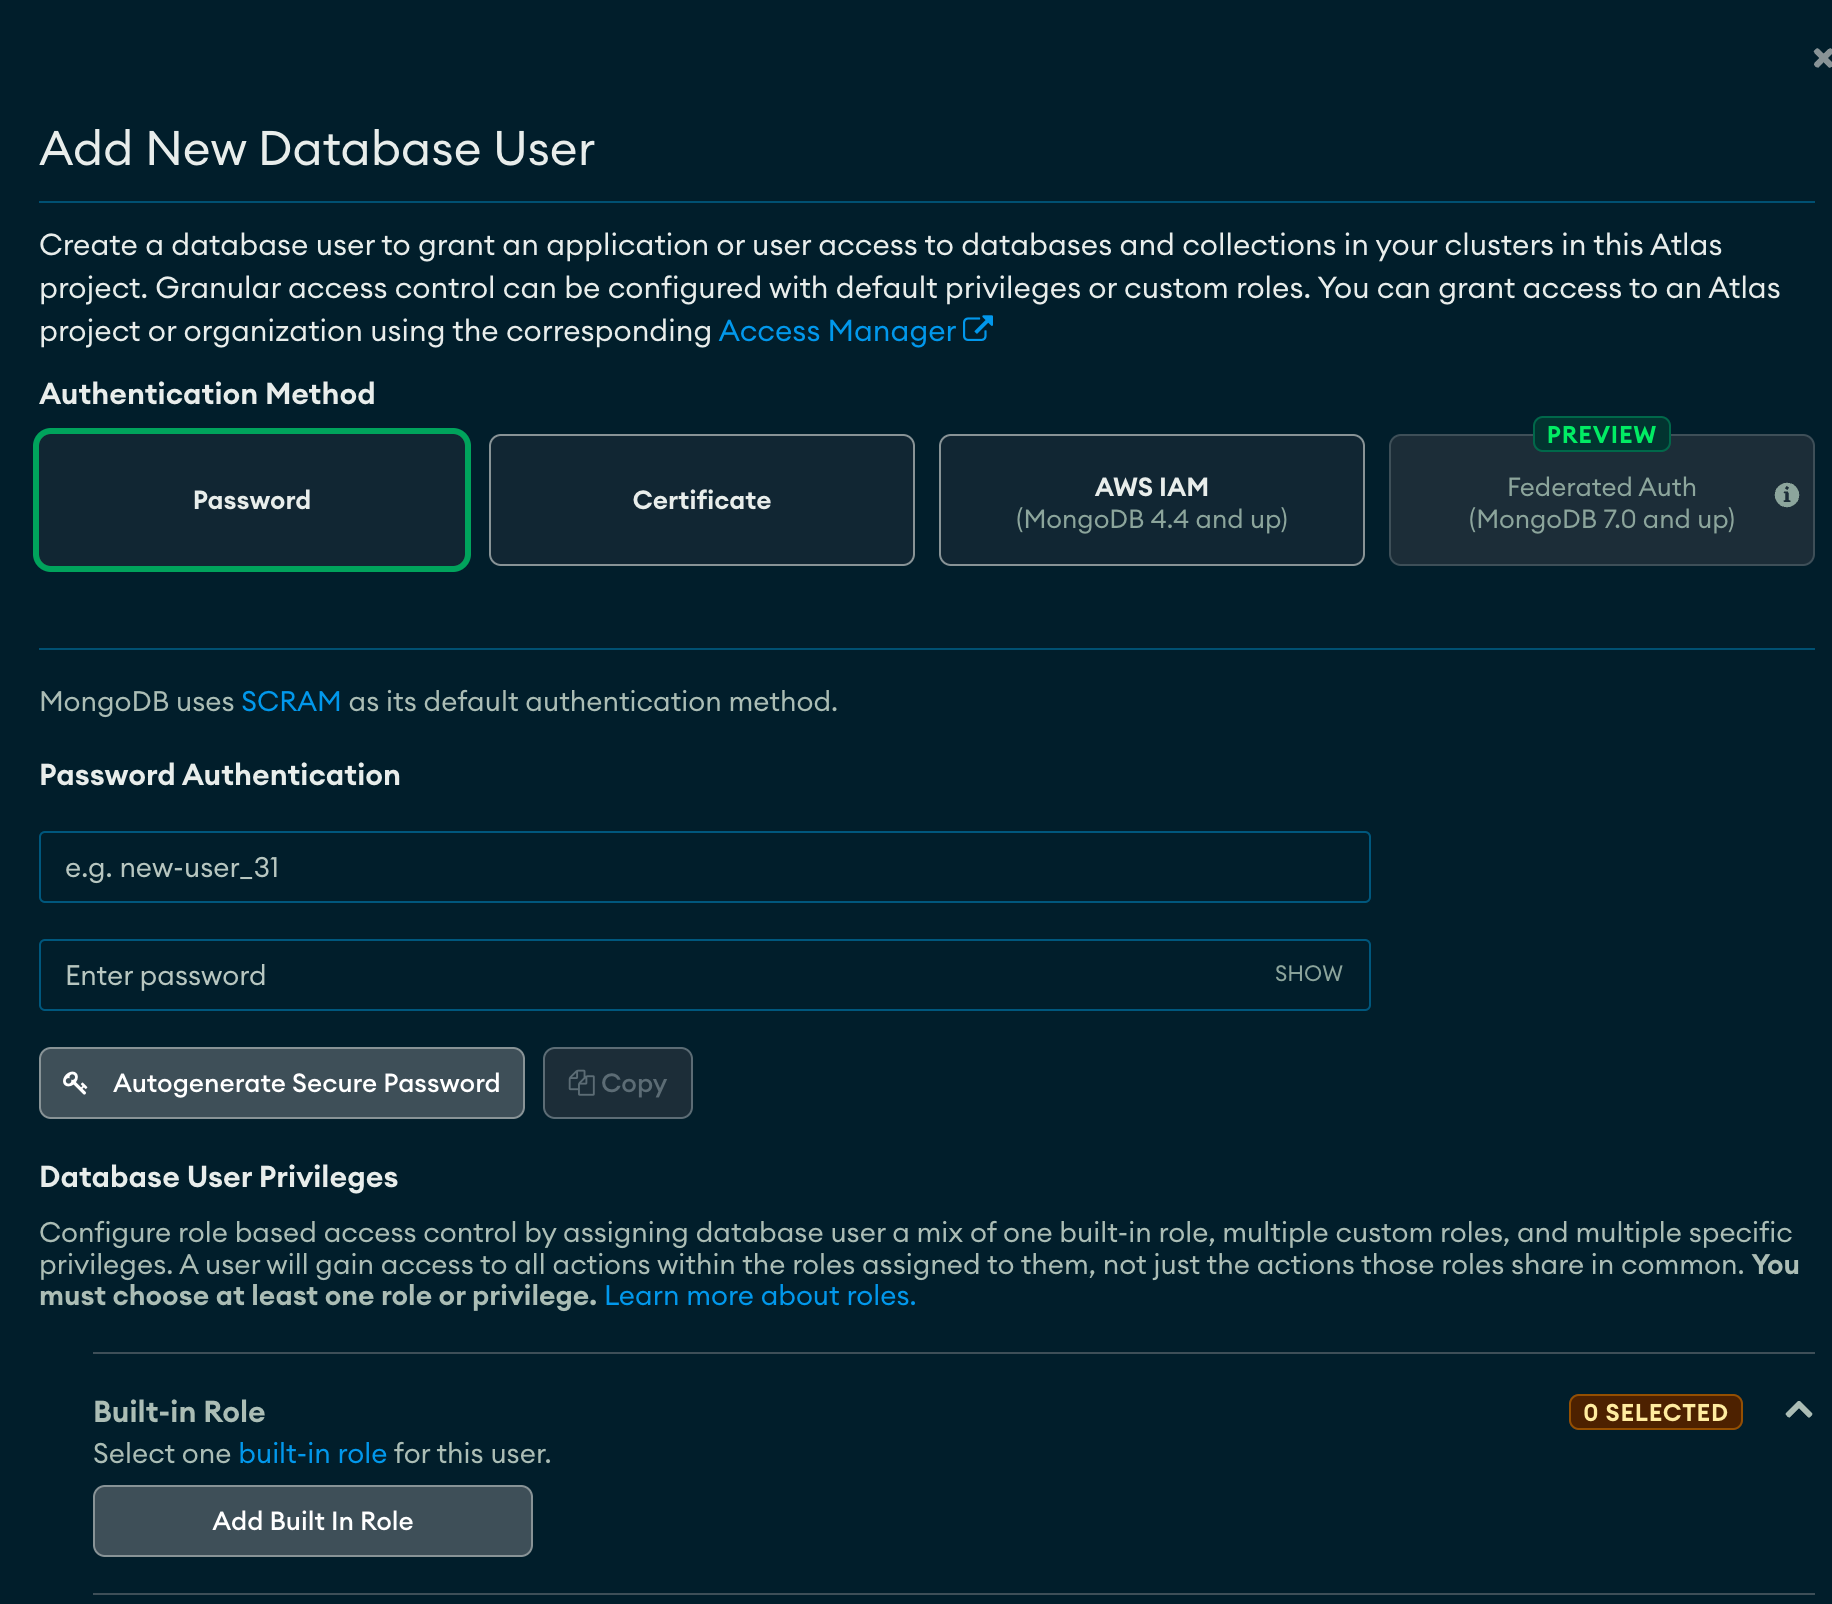Collapse the Built-in Role section chevron
This screenshot has width=1832, height=1604.
click(x=1799, y=1411)
